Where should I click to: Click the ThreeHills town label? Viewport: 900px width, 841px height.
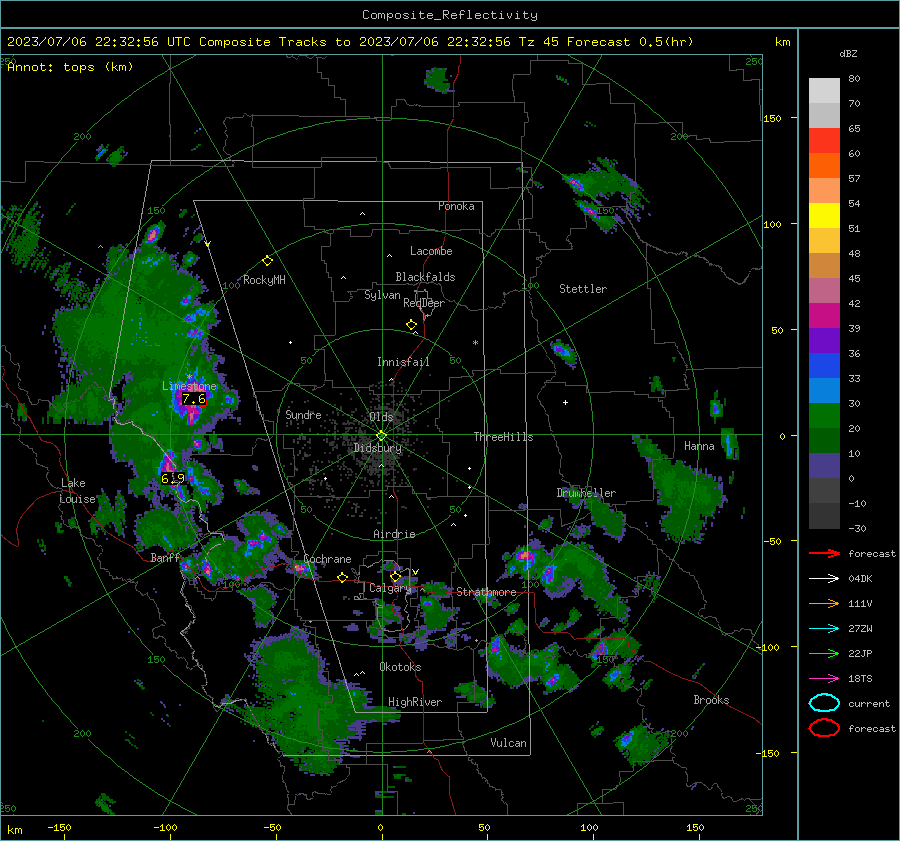point(503,437)
